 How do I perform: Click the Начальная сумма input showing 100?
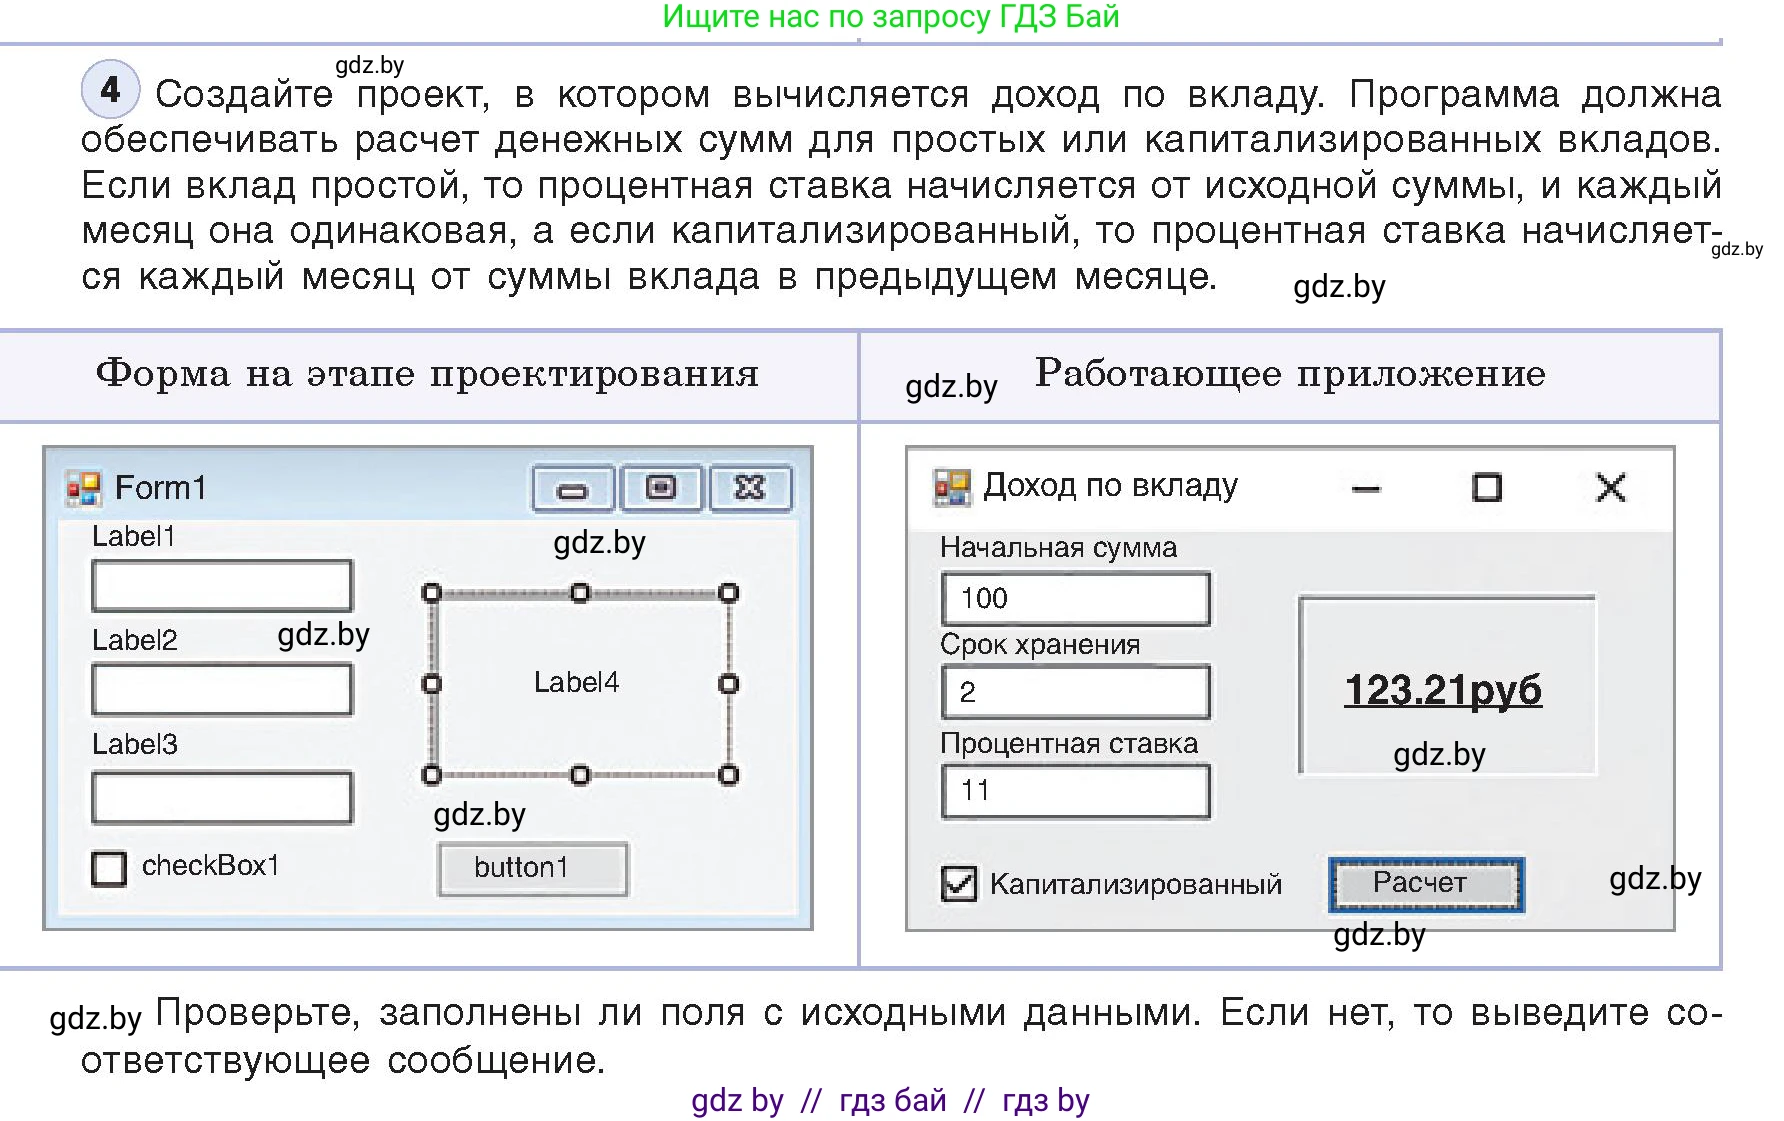click(1075, 597)
